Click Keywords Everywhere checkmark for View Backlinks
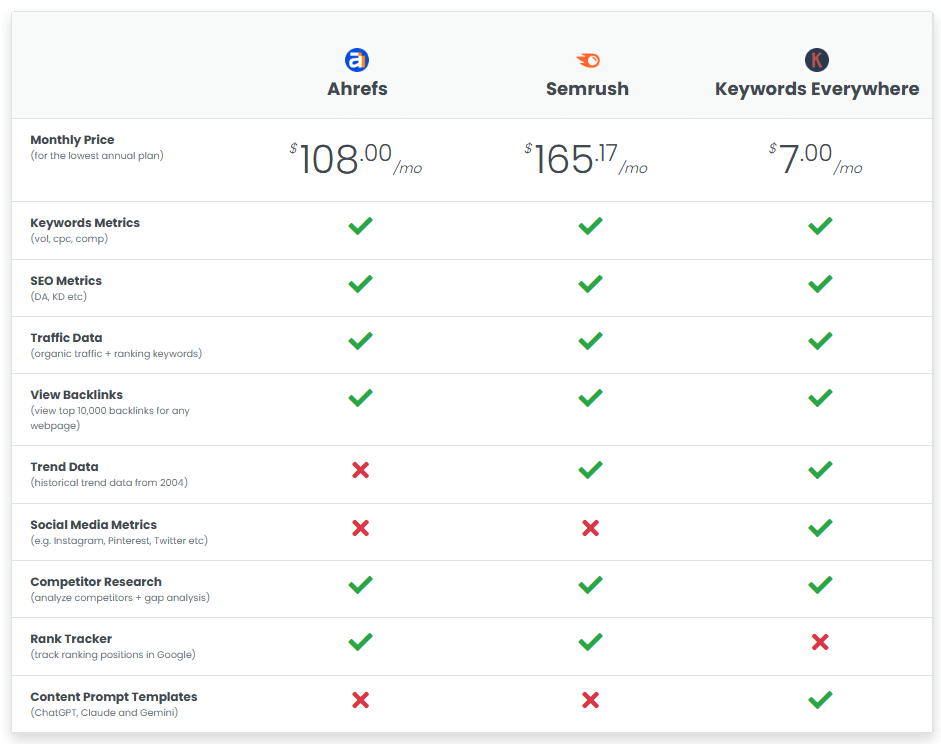Image resolution: width=941 pixels, height=744 pixels. (820, 398)
